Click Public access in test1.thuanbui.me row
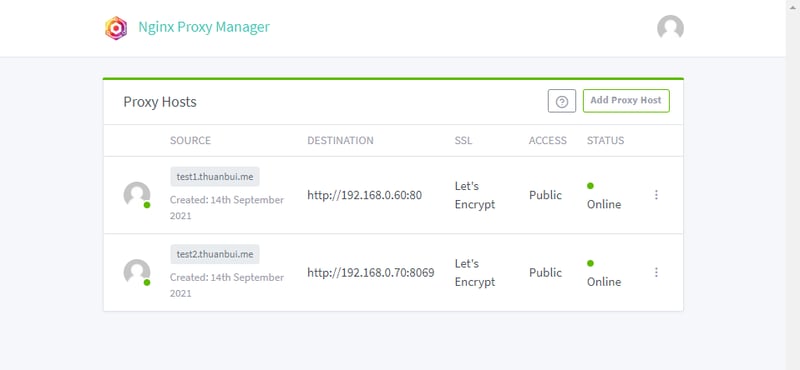 (x=545, y=195)
